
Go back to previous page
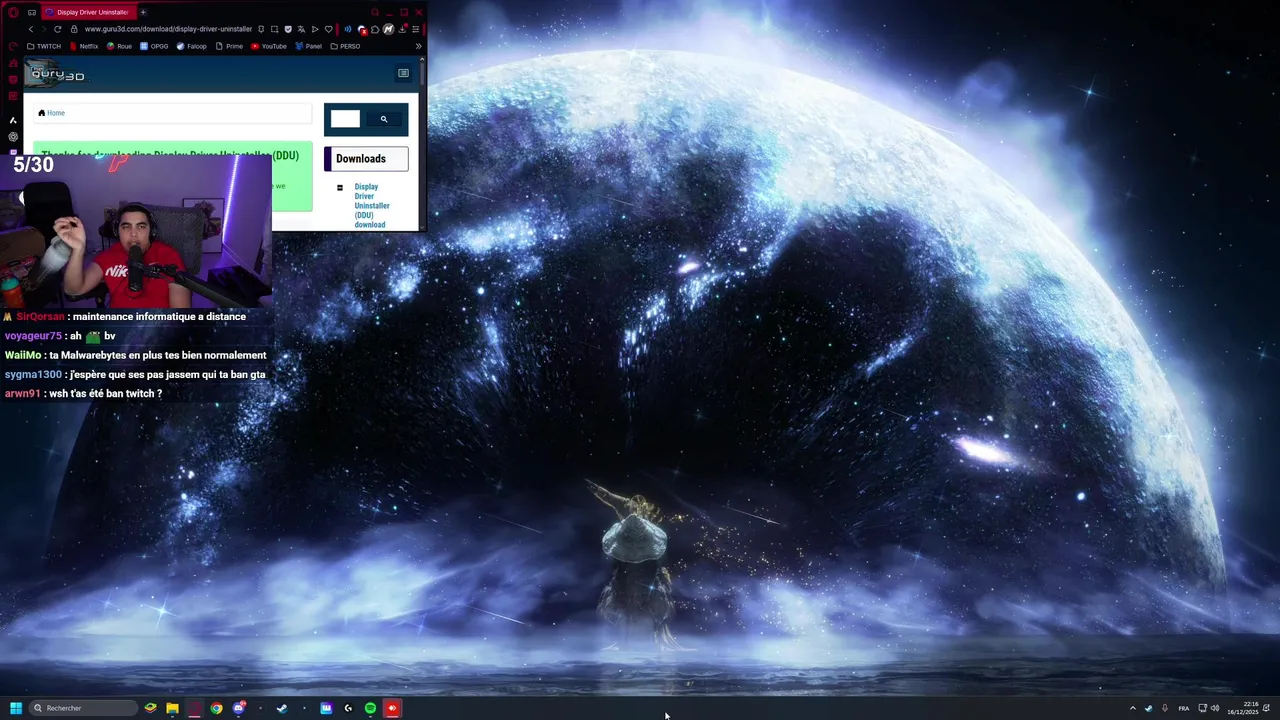click(31, 29)
